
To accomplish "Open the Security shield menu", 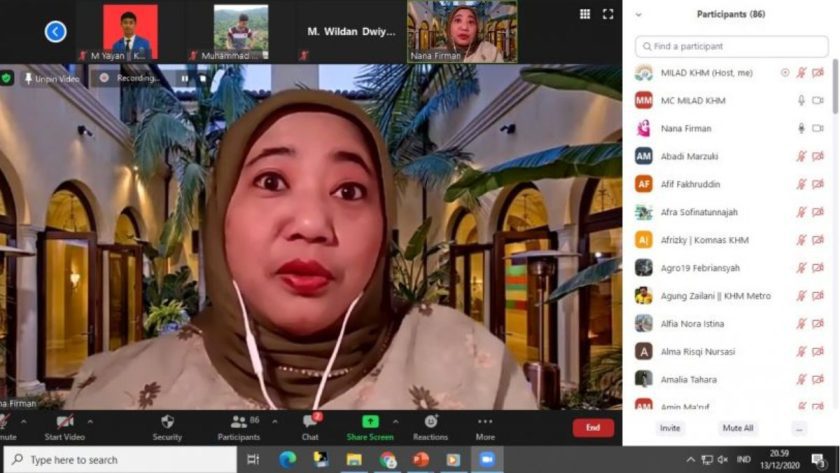I will 167,426.
